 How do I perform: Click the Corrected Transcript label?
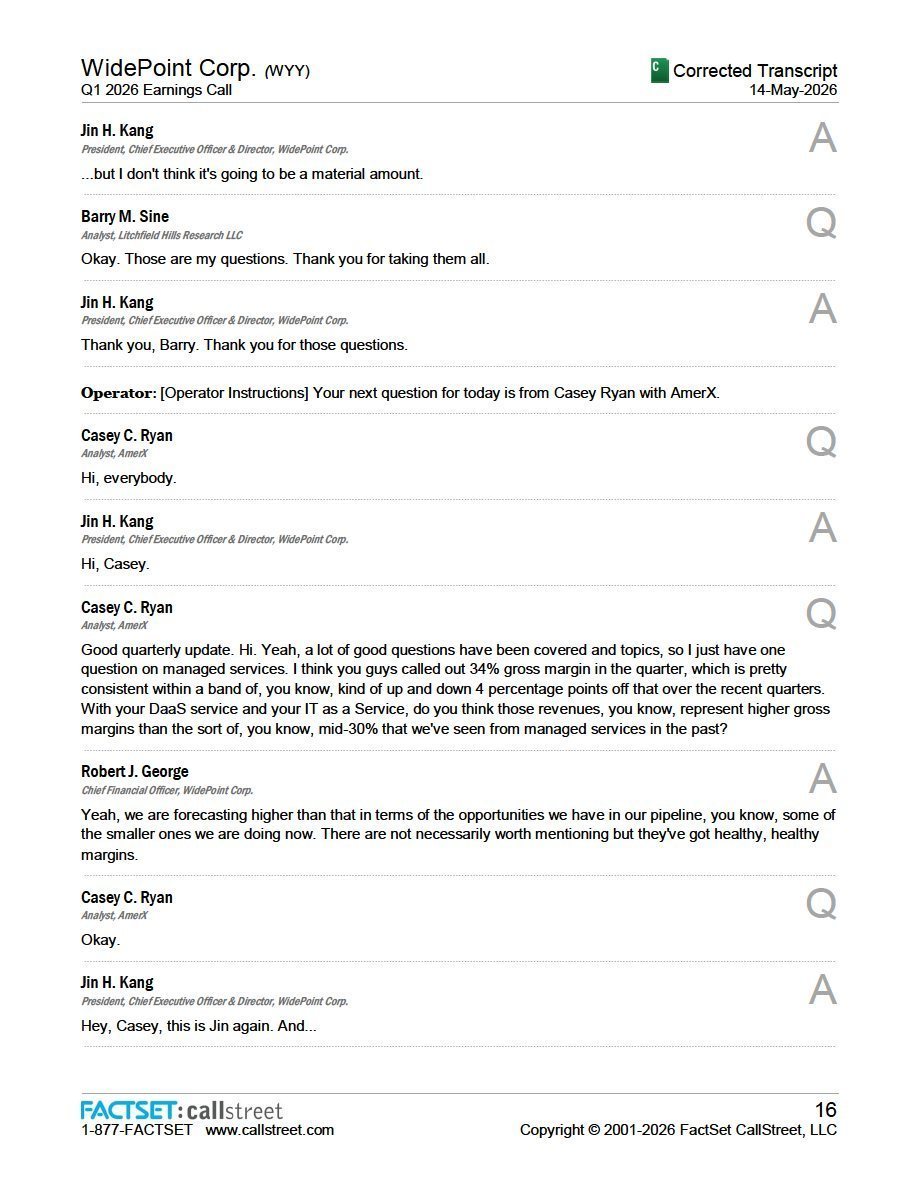click(755, 70)
